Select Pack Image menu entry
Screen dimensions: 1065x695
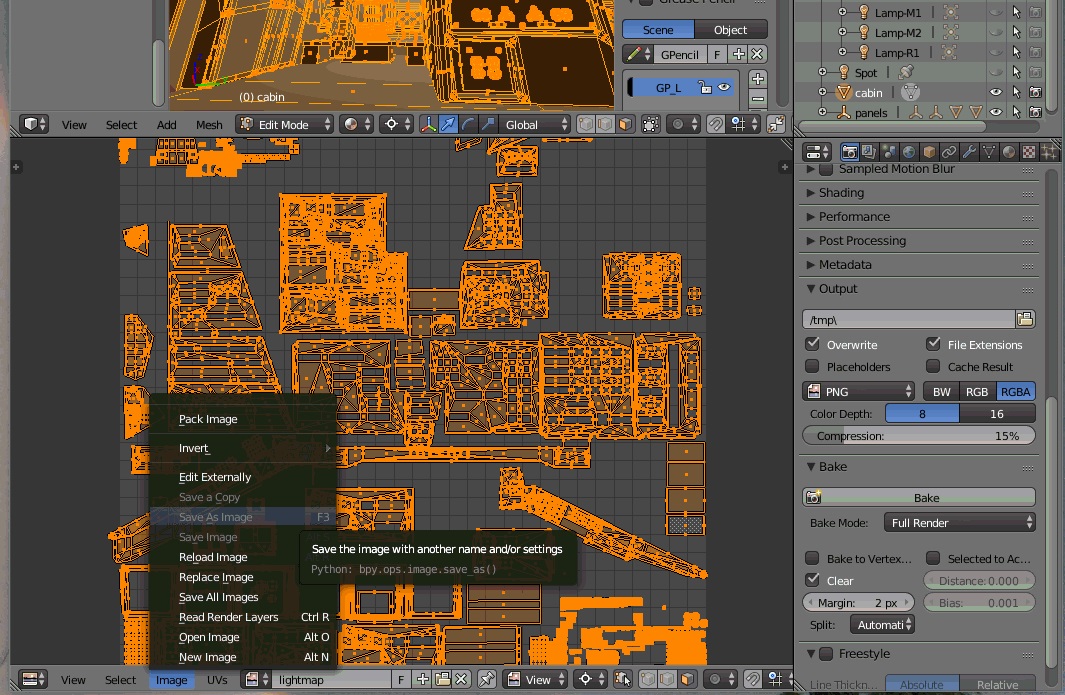pyautogui.click(x=208, y=419)
